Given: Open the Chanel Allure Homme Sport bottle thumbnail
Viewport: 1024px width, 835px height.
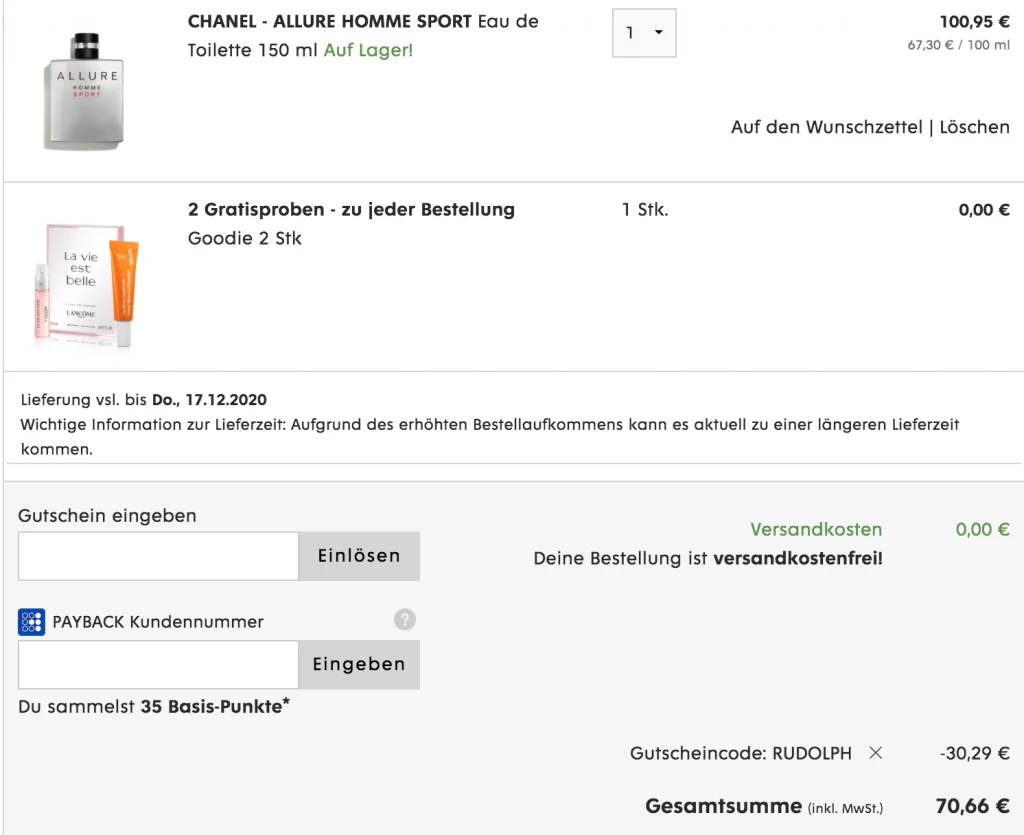Looking at the screenshot, I should point(85,91).
